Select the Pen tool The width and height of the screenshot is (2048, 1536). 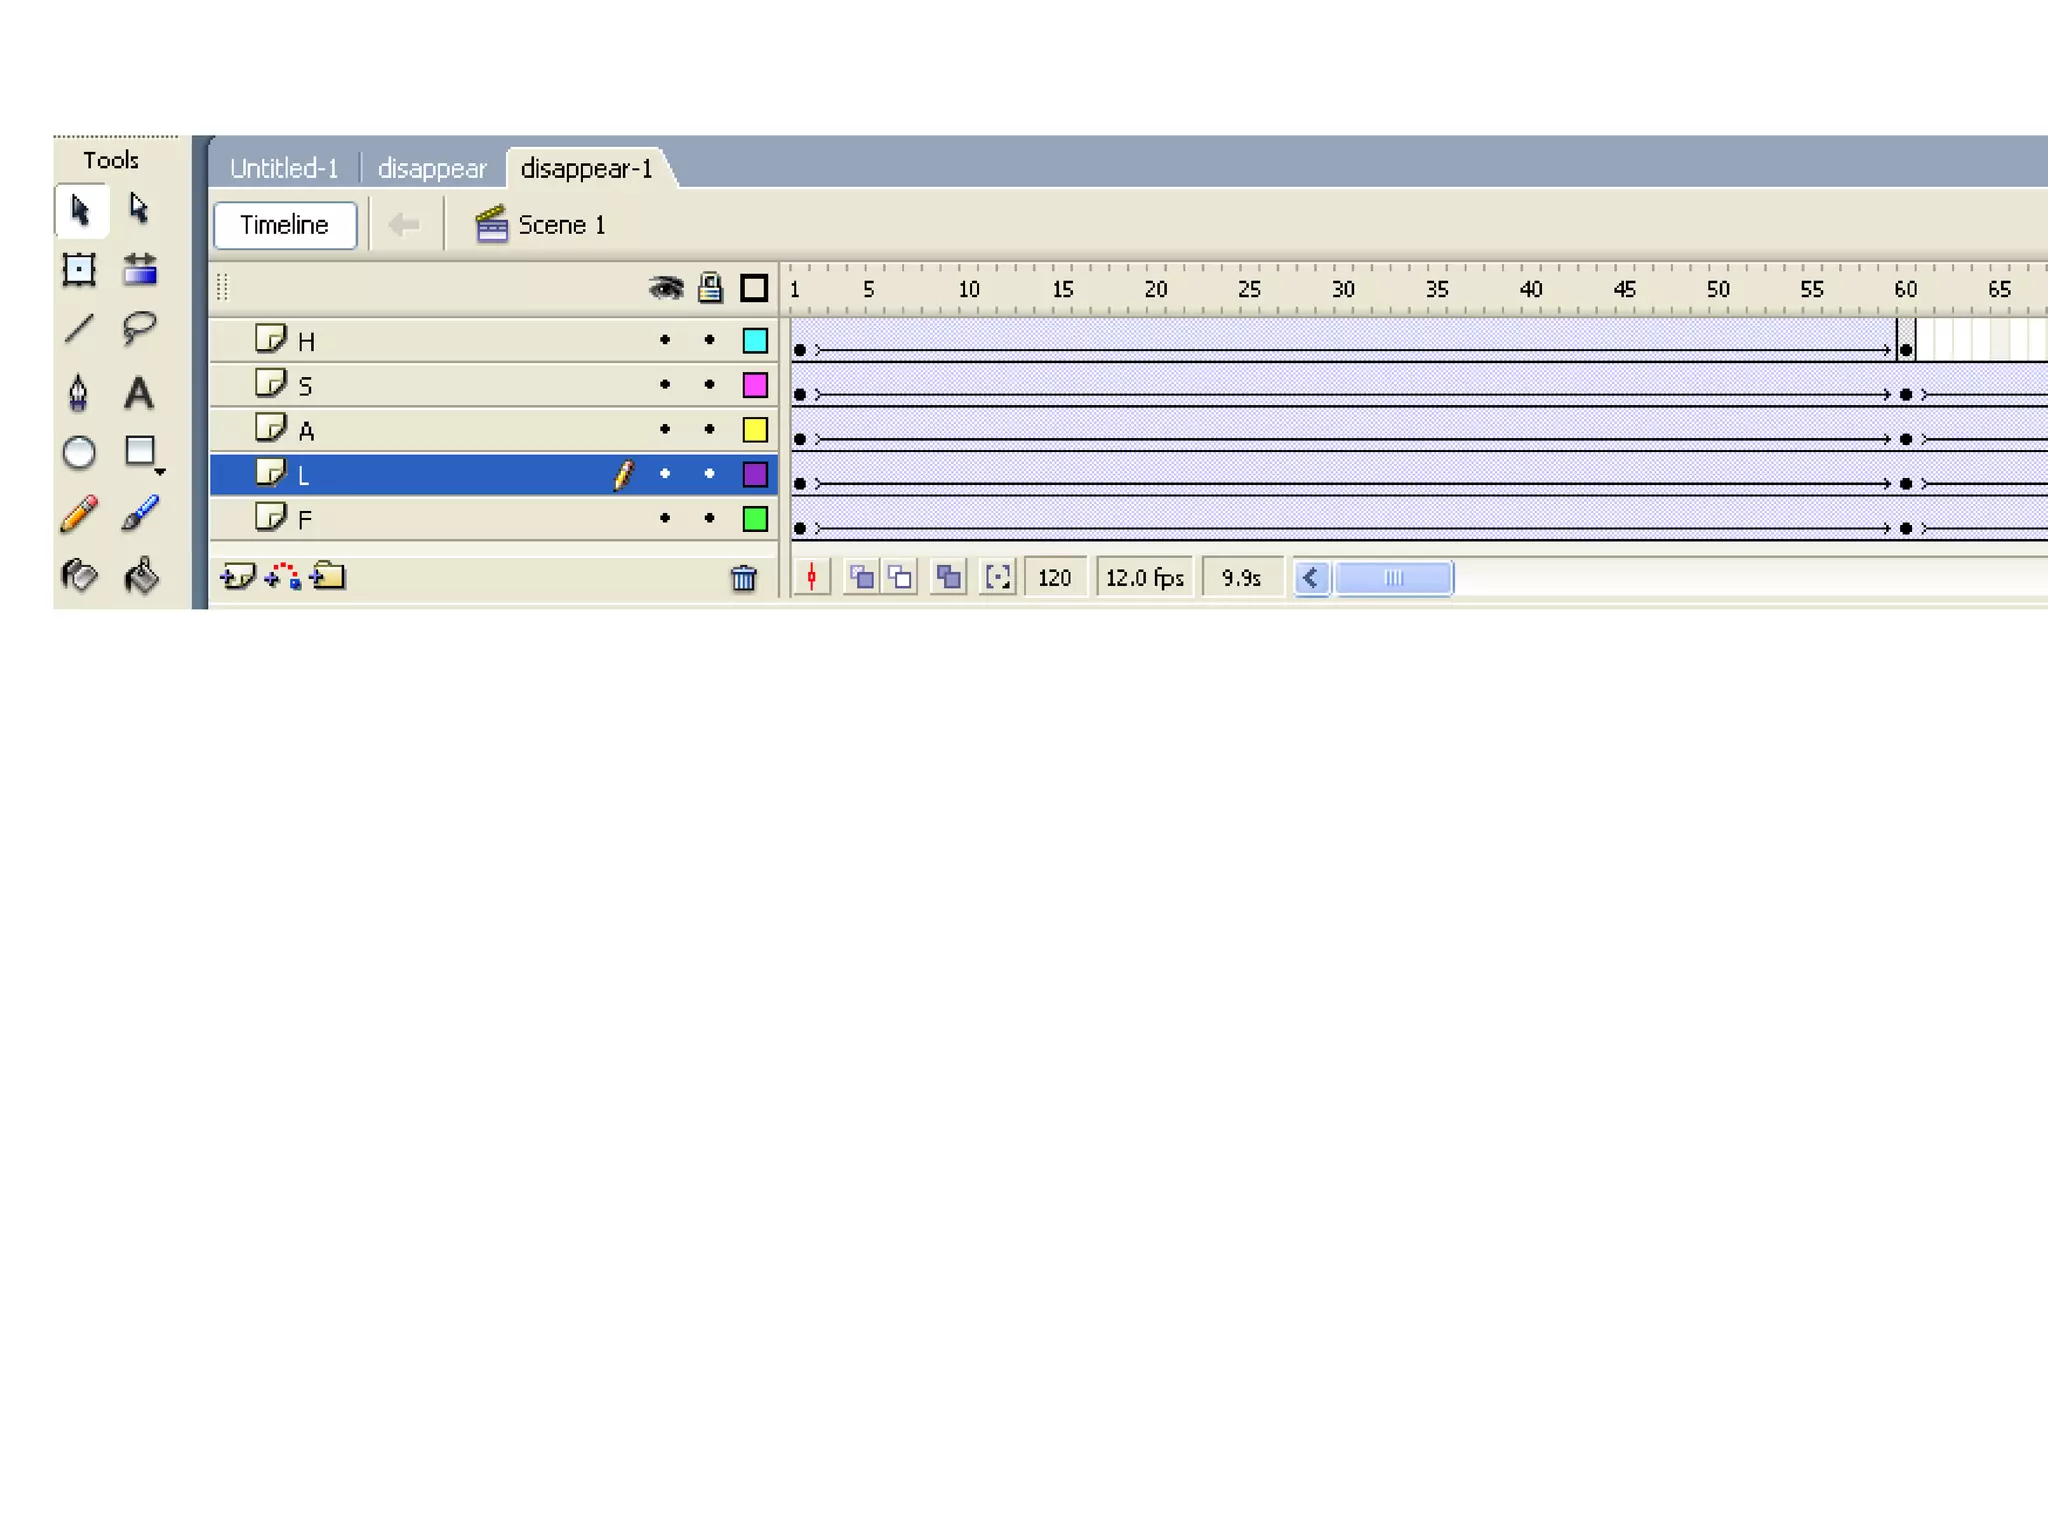(x=79, y=392)
